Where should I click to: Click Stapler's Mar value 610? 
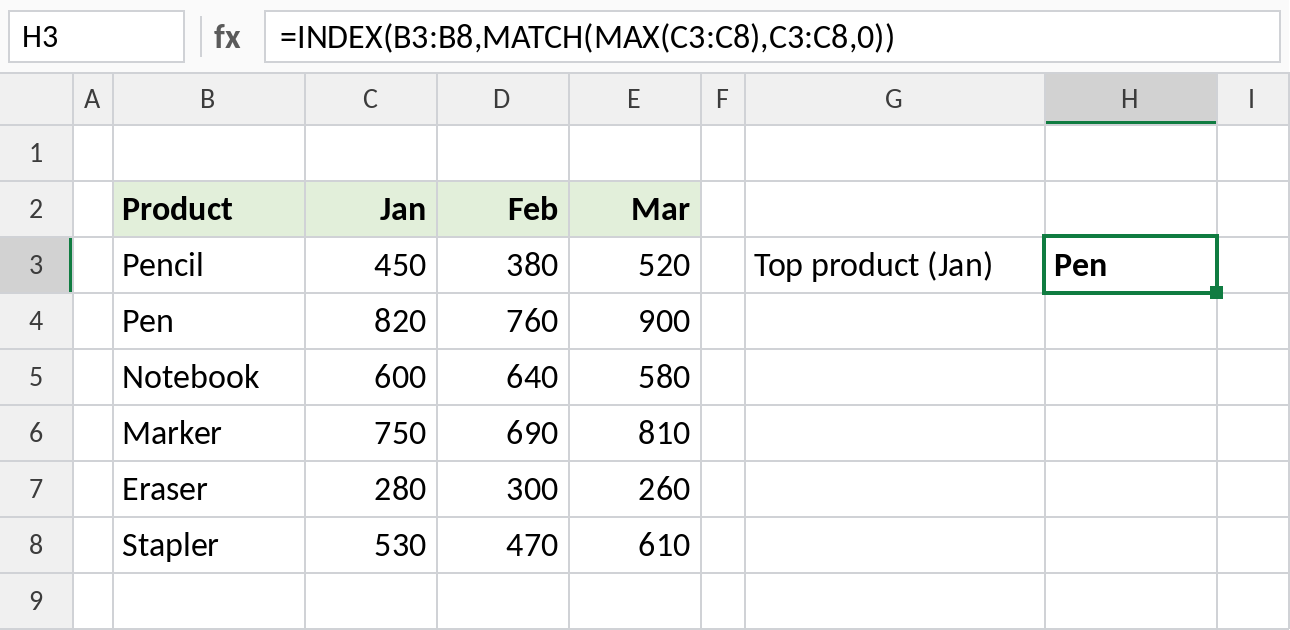point(635,545)
